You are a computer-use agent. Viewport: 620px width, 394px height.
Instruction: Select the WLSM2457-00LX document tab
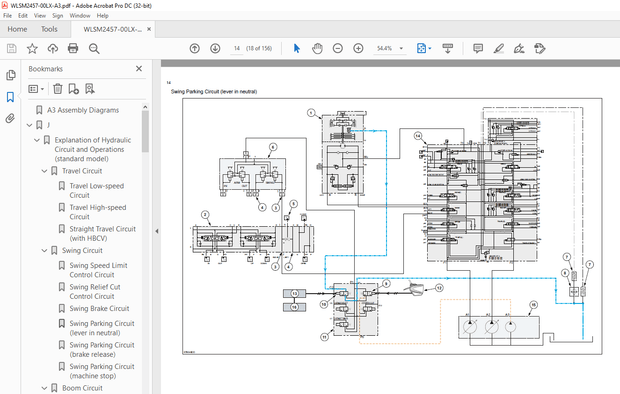click(112, 29)
